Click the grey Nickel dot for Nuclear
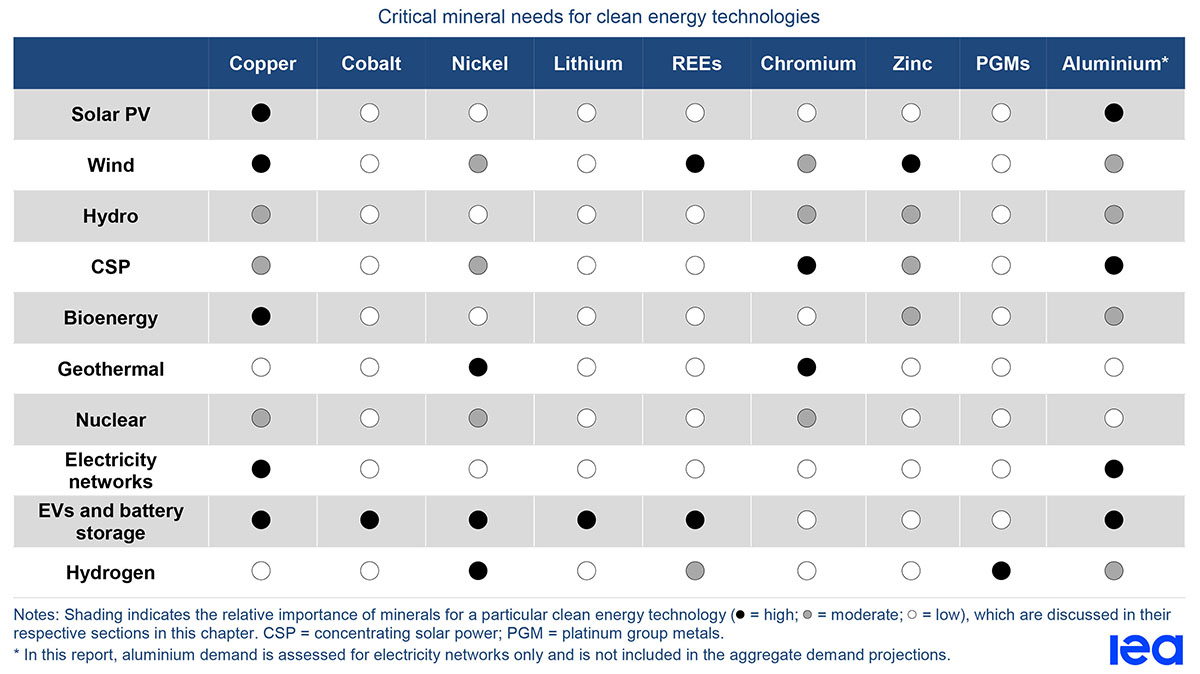Viewport: 1200px width, 674px height. 478,418
